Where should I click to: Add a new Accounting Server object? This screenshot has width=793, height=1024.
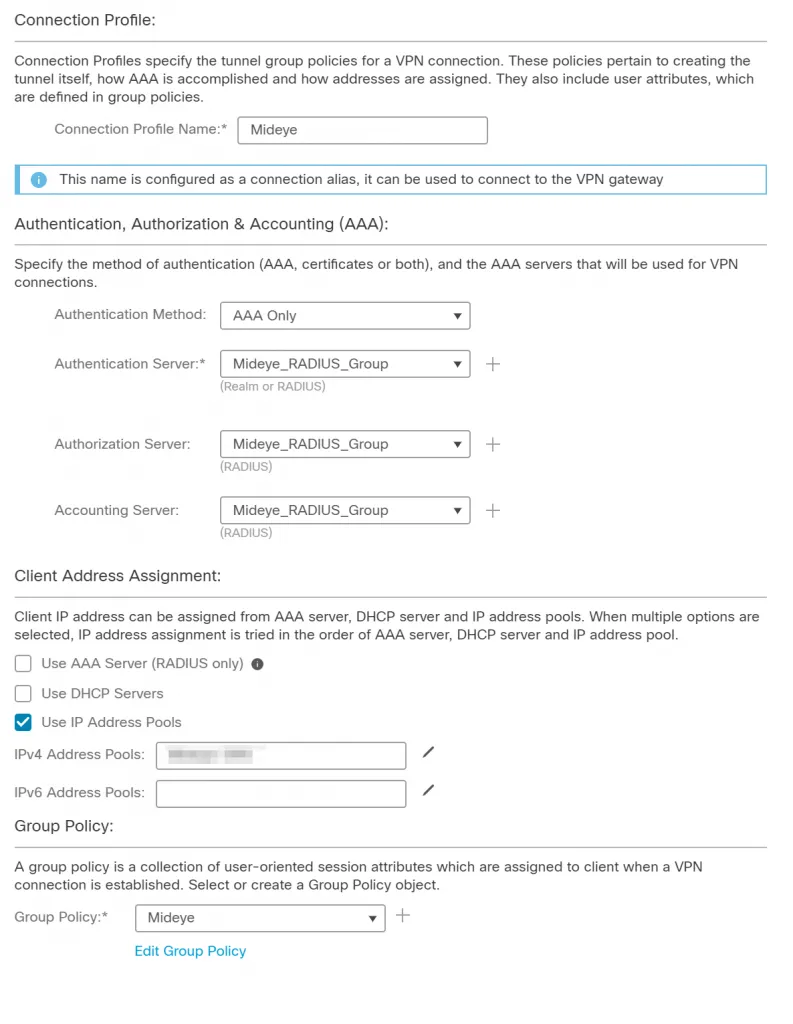pos(492,510)
